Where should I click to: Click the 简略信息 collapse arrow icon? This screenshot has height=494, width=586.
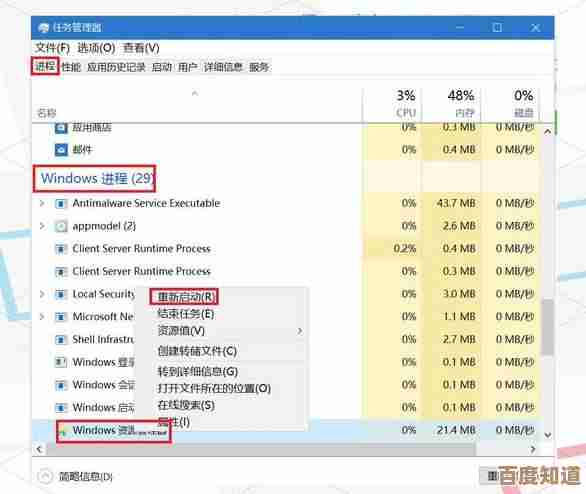coord(45,476)
